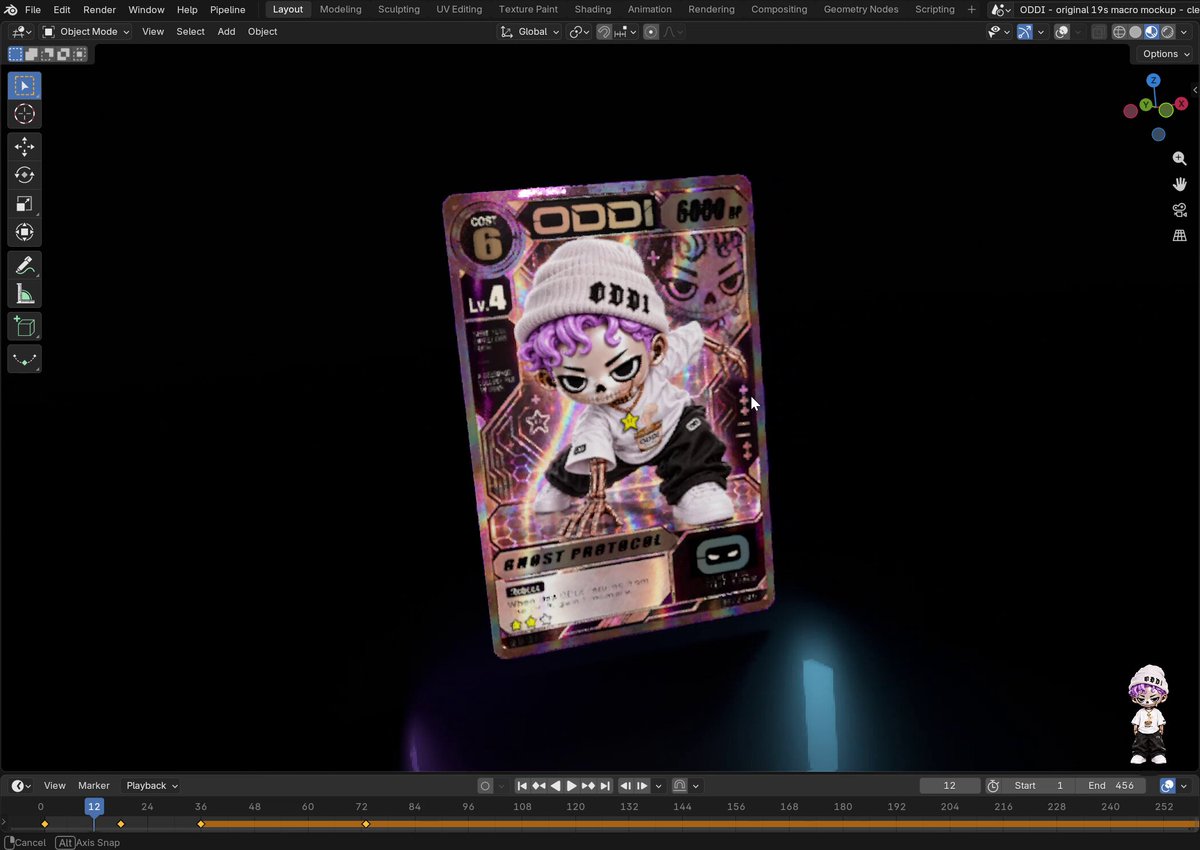Click the camera view icon
1200x850 pixels.
coord(1180,210)
